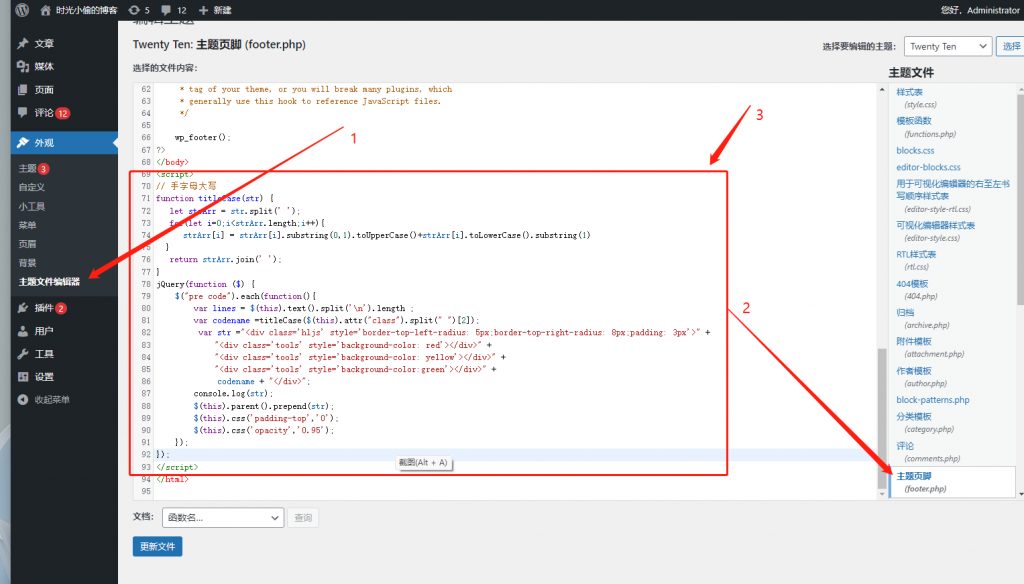Viewport: 1024px width, 584px height.
Task: Click the 查询 lookup button
Action: coord(303,517)
